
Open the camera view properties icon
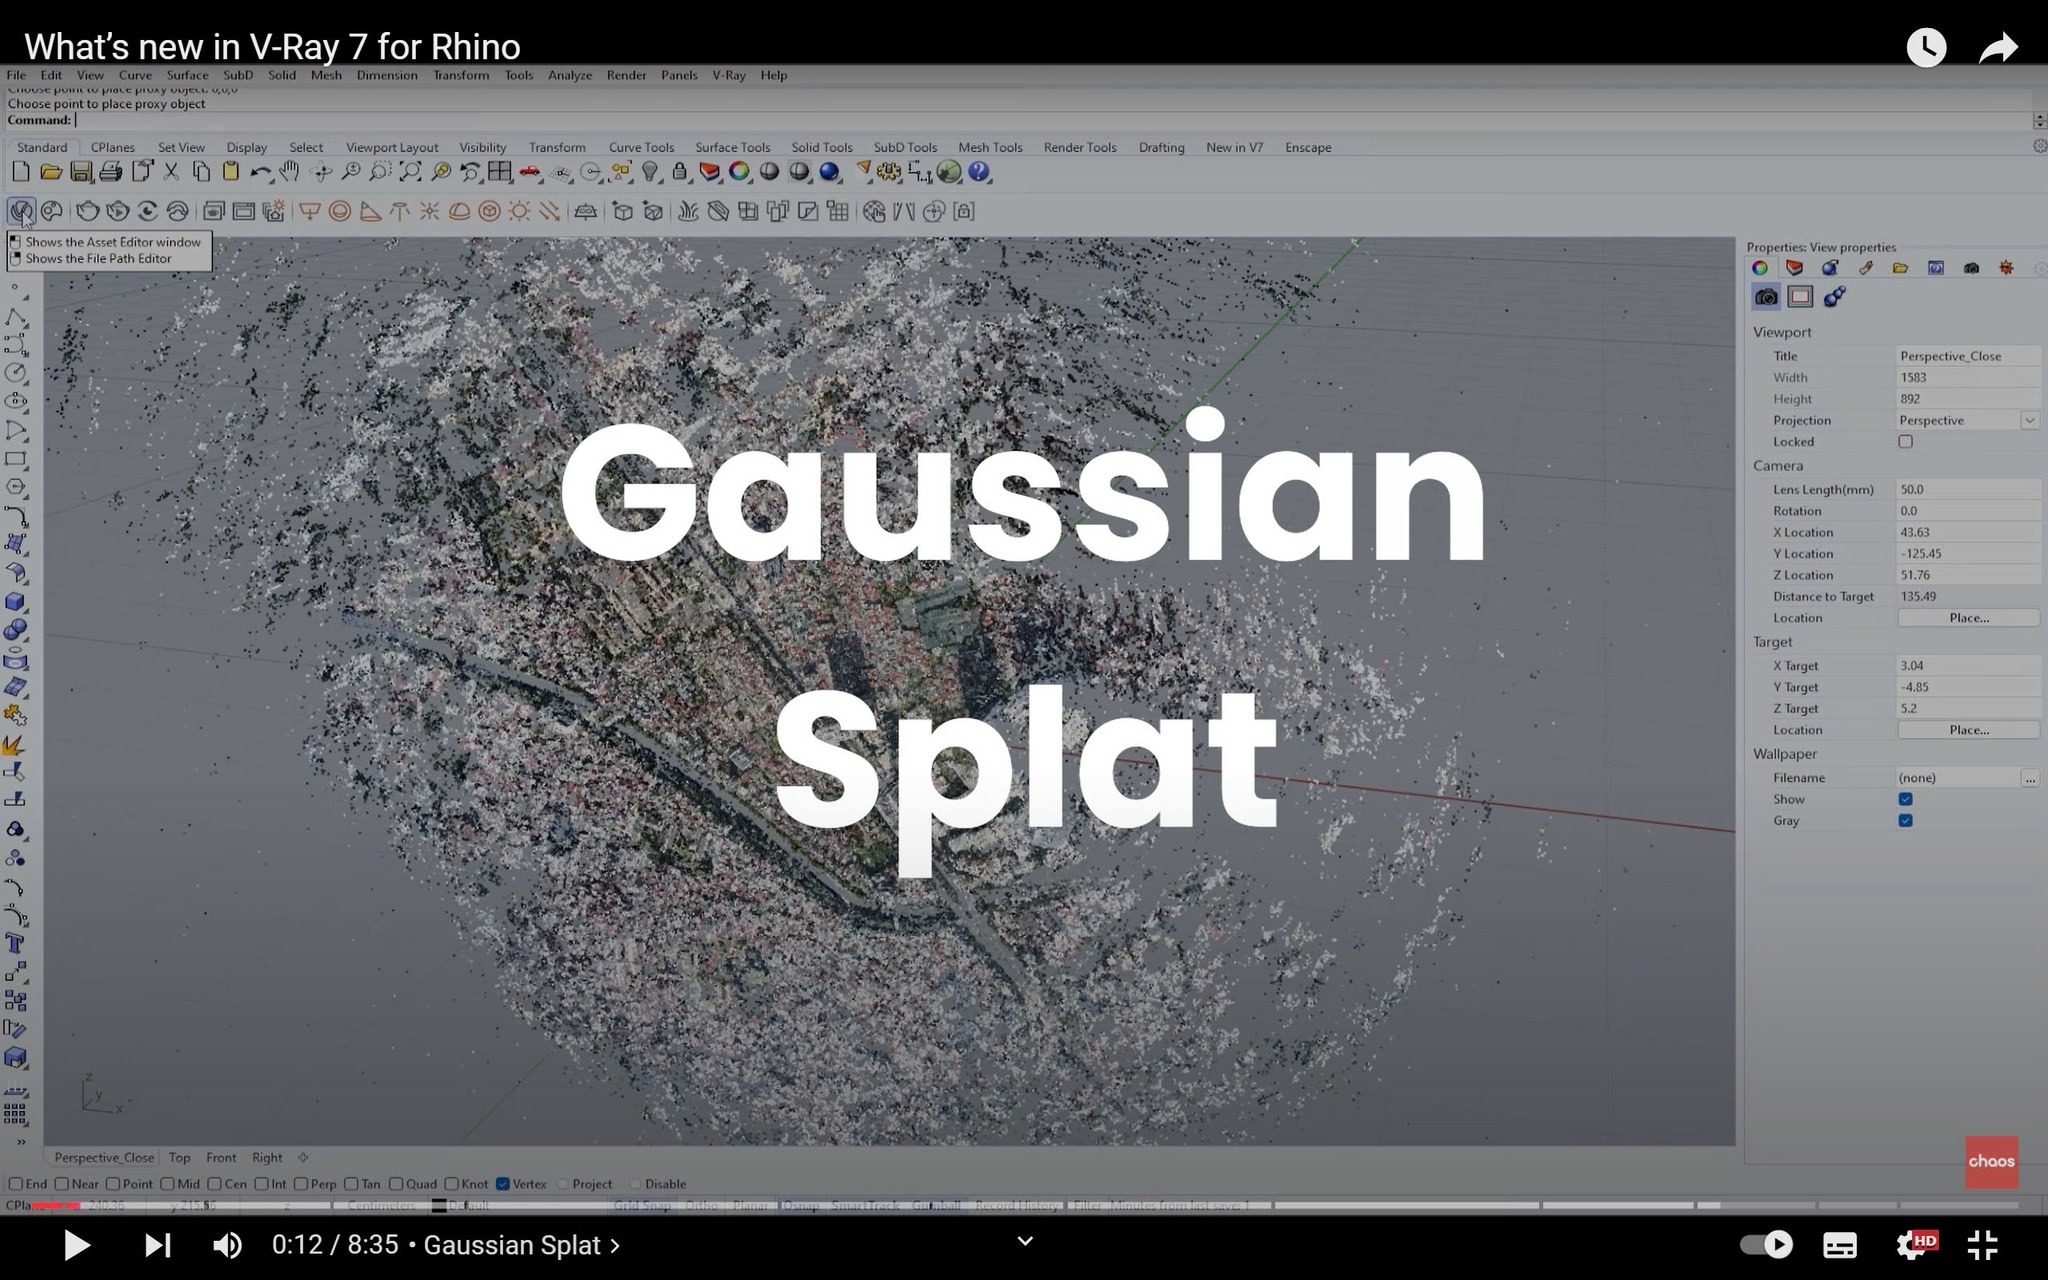tap(1766, 297)
